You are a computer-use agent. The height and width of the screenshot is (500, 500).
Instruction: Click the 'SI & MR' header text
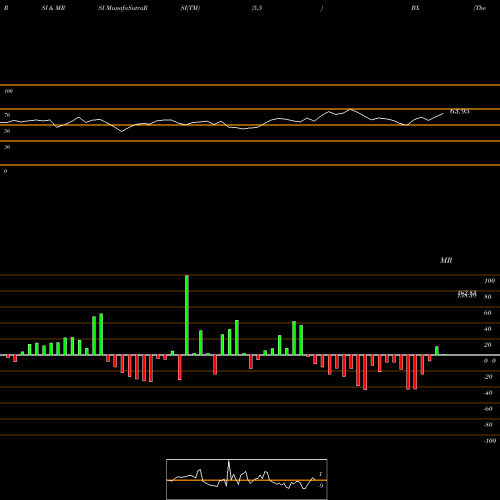tap(53, 8)
